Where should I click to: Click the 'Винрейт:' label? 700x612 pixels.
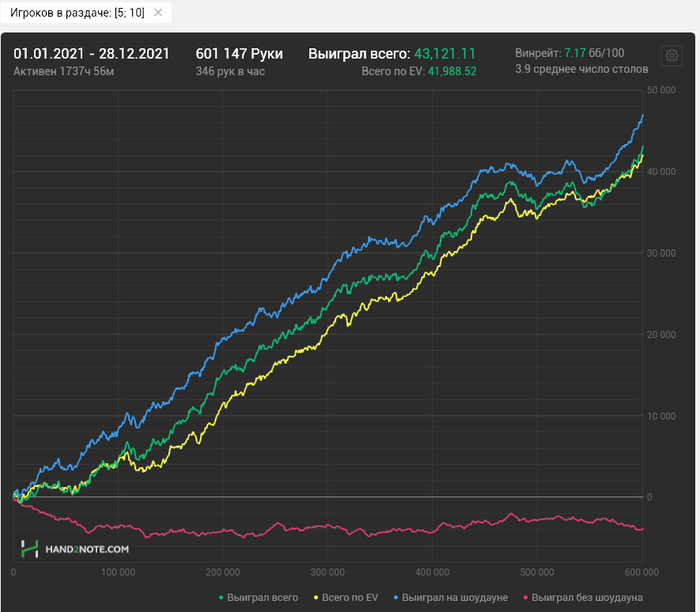(x=538, y=53)
